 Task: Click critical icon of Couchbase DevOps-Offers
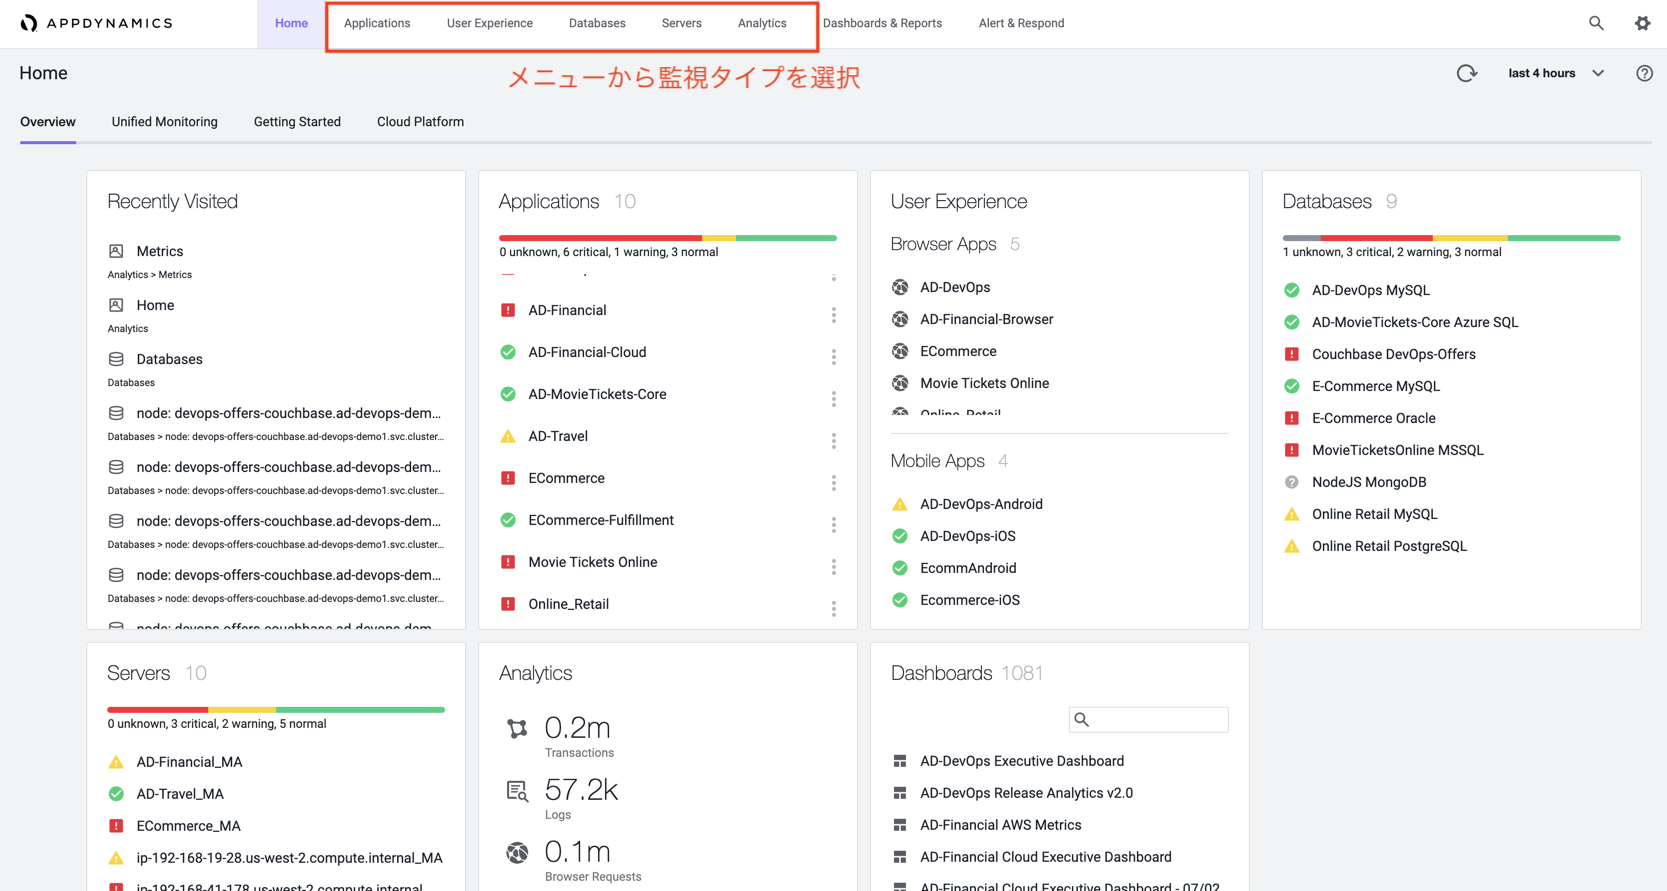point(1292,354)
